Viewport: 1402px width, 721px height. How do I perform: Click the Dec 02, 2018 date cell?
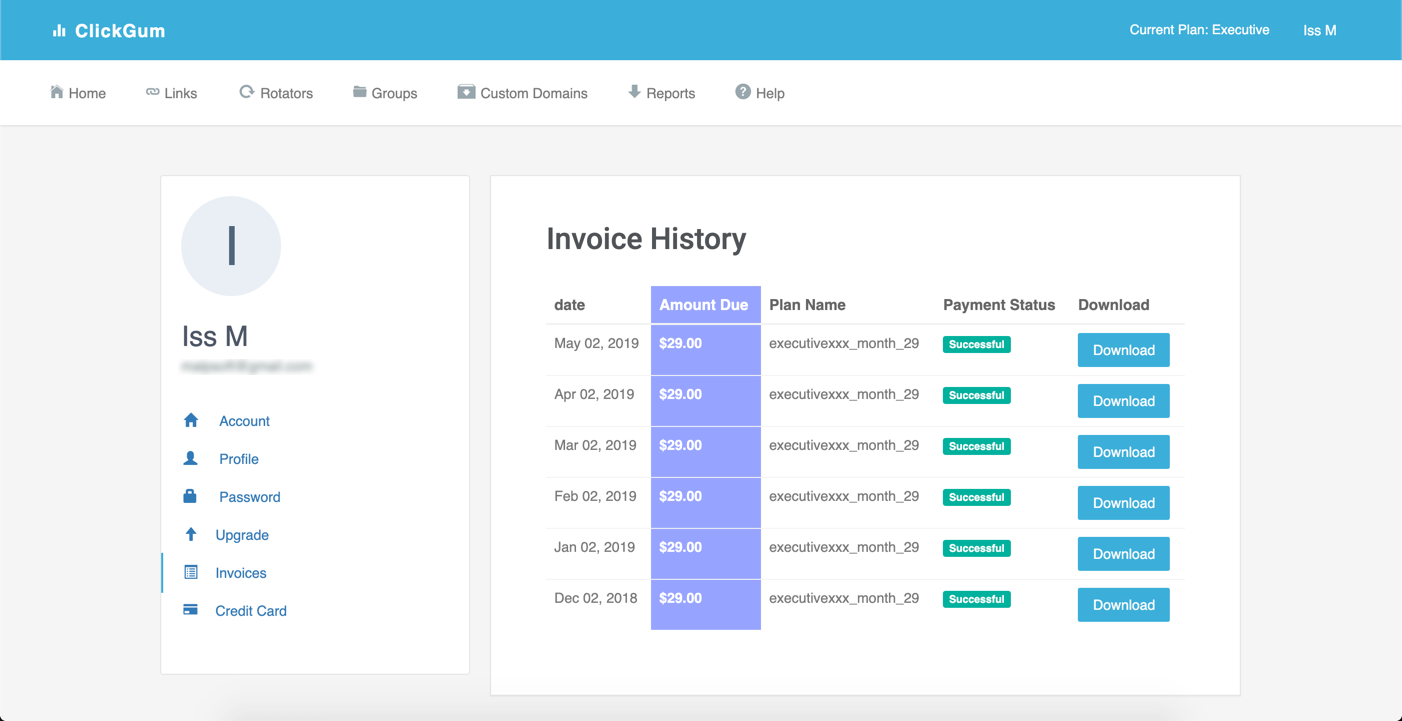[596, 598]
